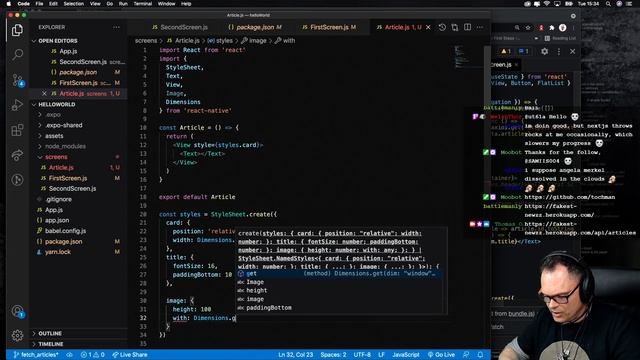Click 'styles' in the breadcrumb path
Screen dimensions: 640x360
(224, 41)
